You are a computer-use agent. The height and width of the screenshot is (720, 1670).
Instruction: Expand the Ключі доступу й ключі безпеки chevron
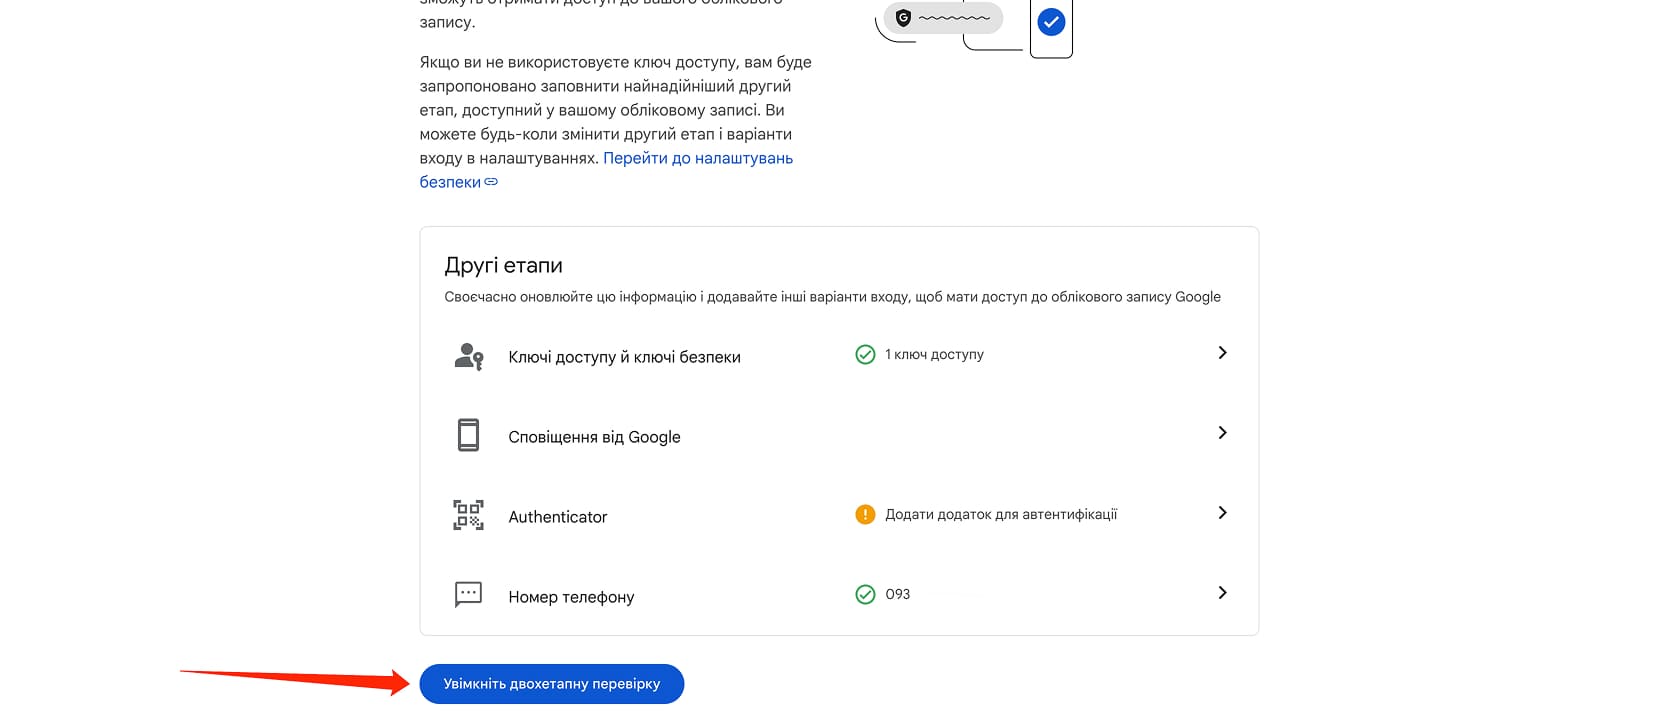point(1222,353)
